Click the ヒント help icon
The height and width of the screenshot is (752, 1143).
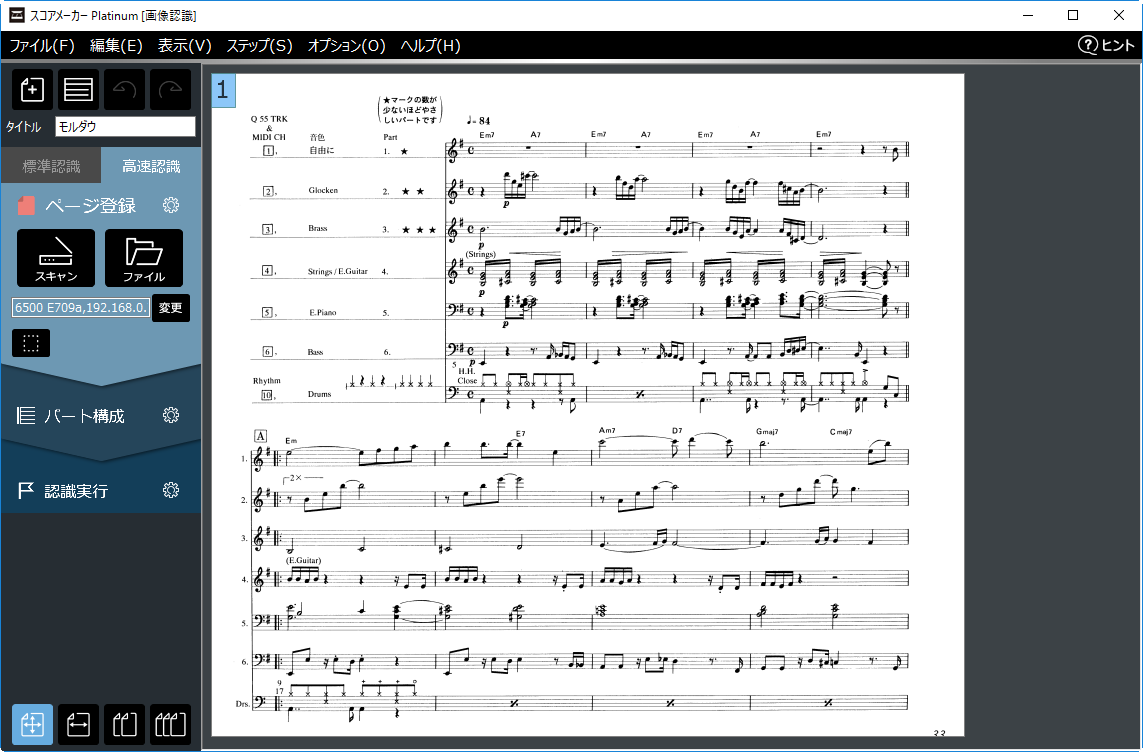1088,45
